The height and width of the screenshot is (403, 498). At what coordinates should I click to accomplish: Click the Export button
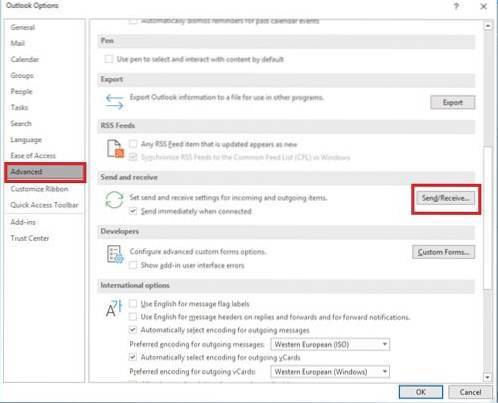(x=453, y=102)
